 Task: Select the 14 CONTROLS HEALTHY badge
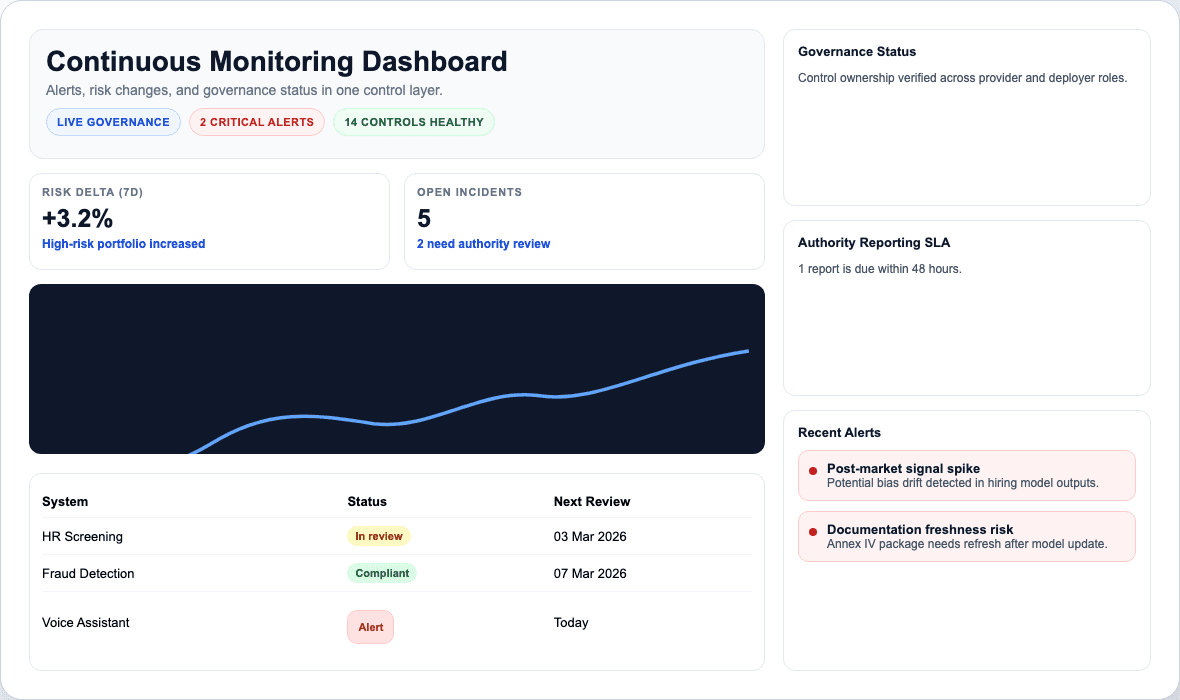[x=413, y=121]
